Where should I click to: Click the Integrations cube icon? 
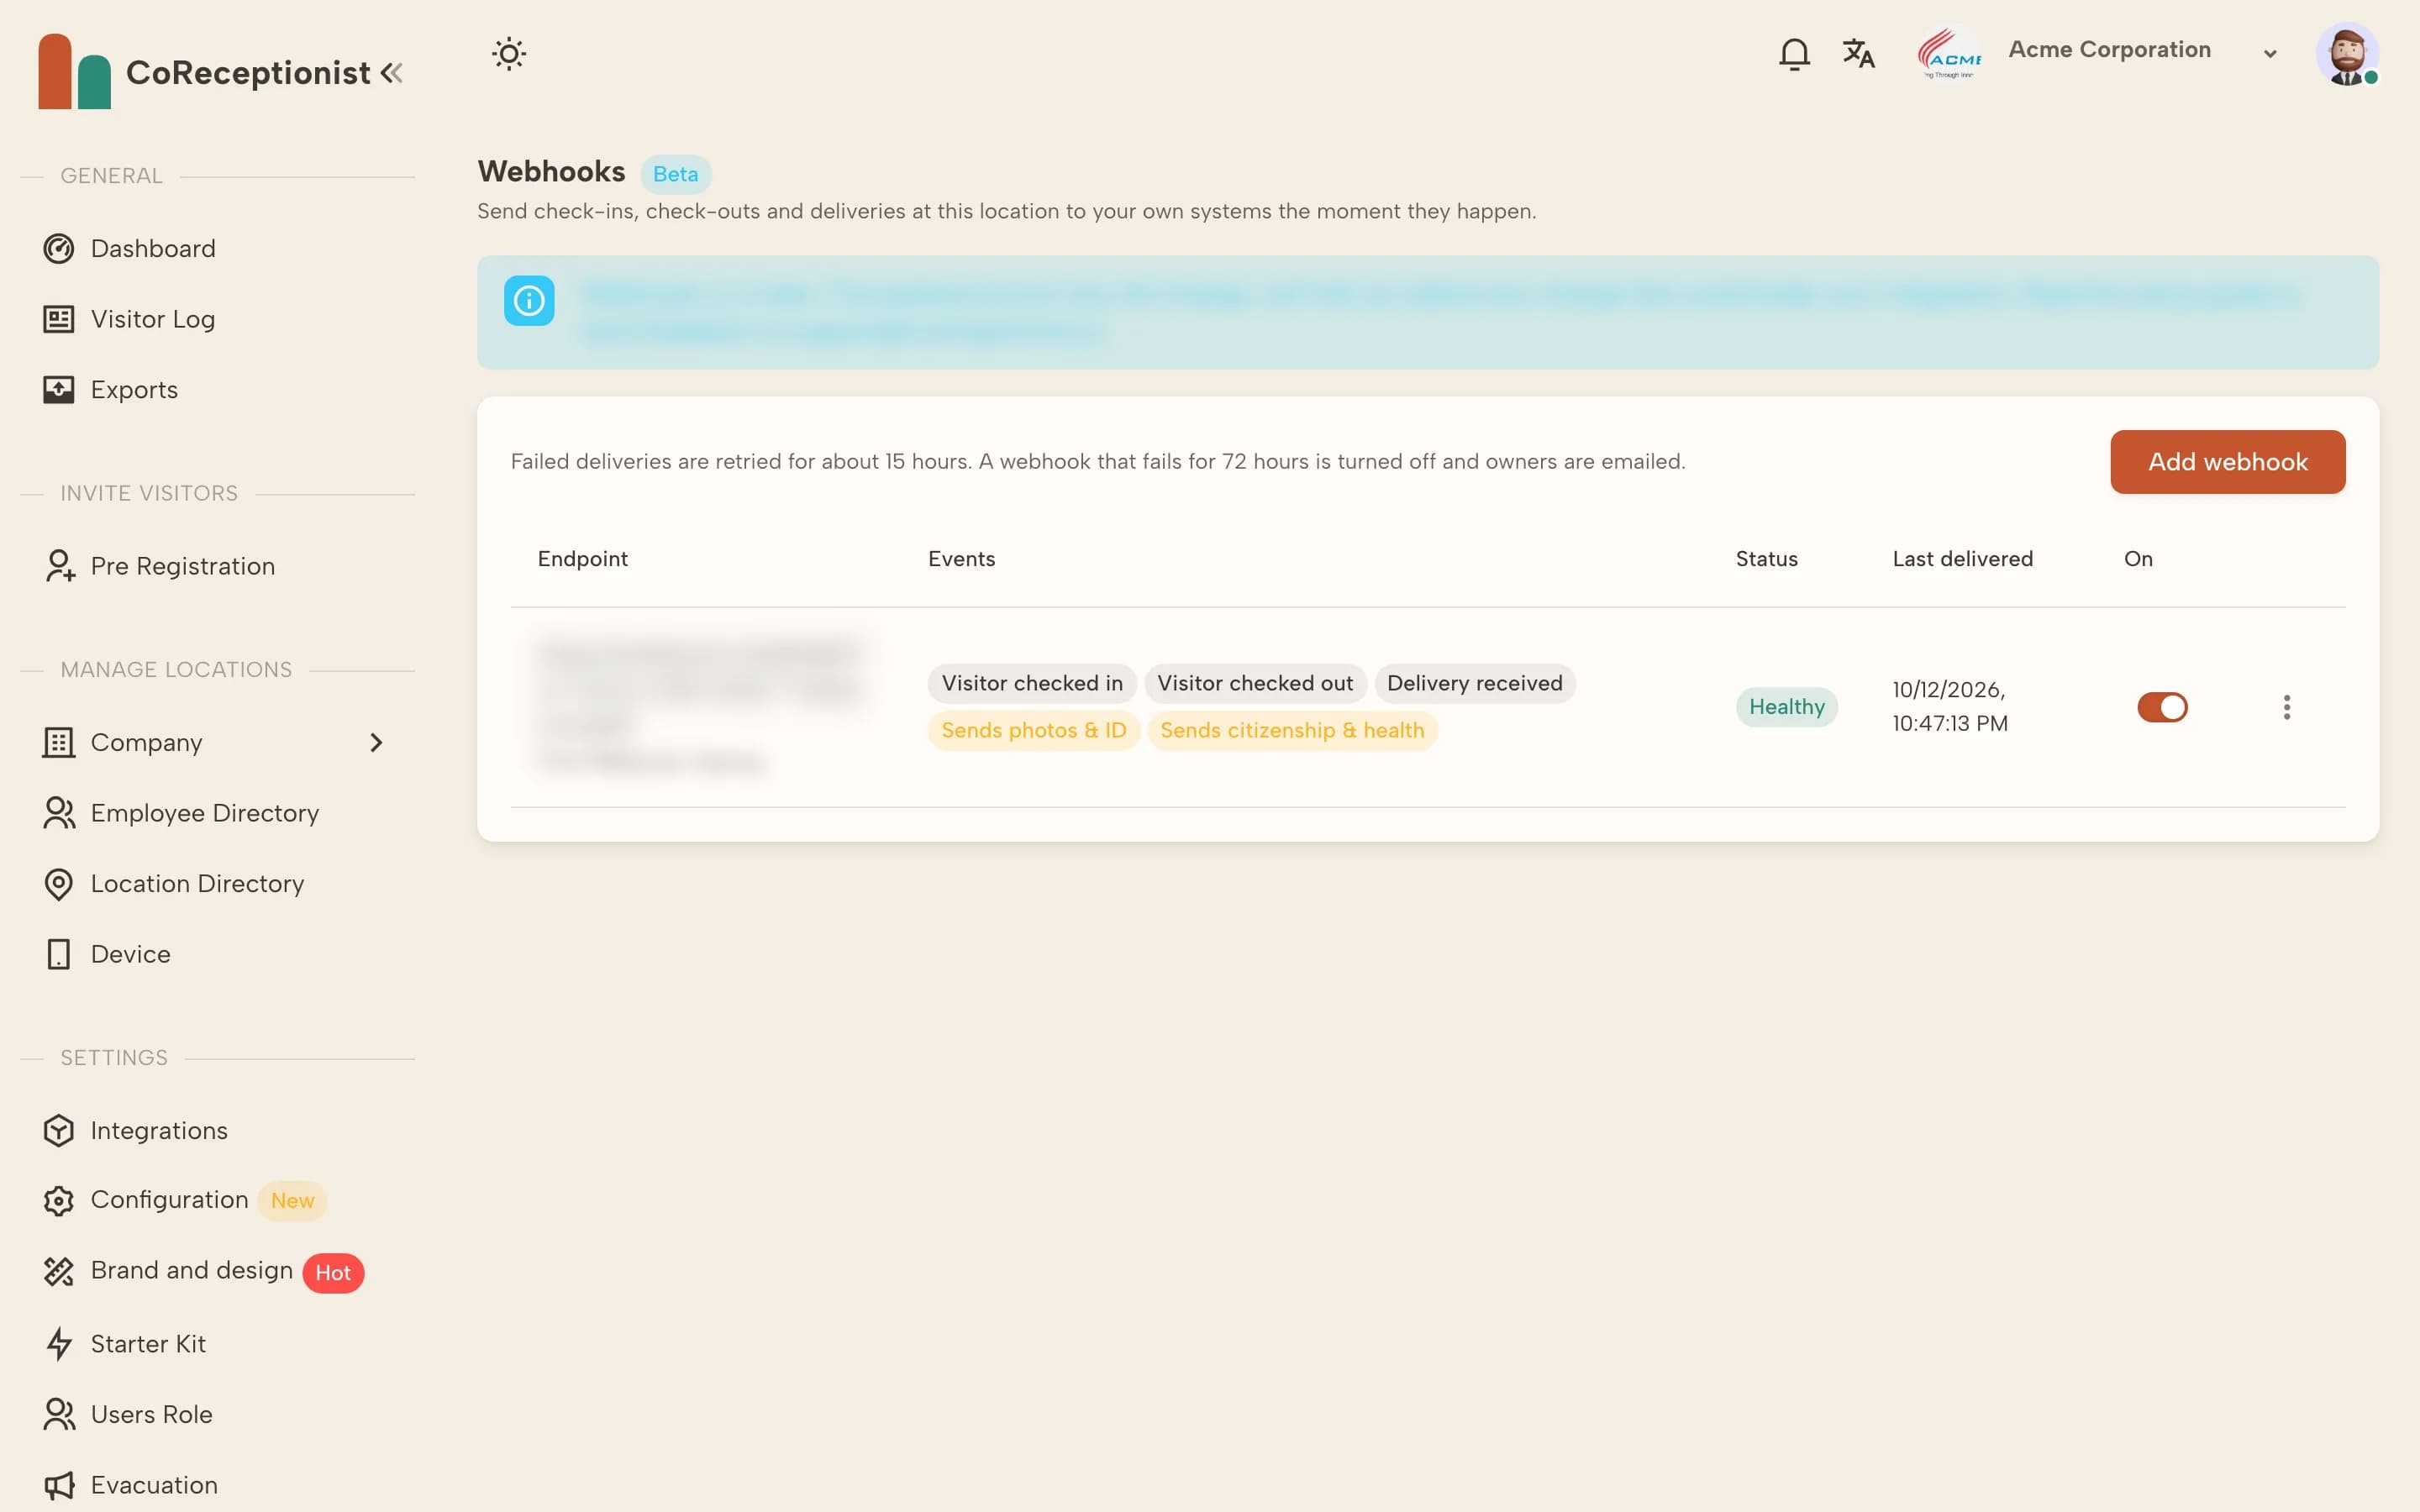[x=59, y=1131]
